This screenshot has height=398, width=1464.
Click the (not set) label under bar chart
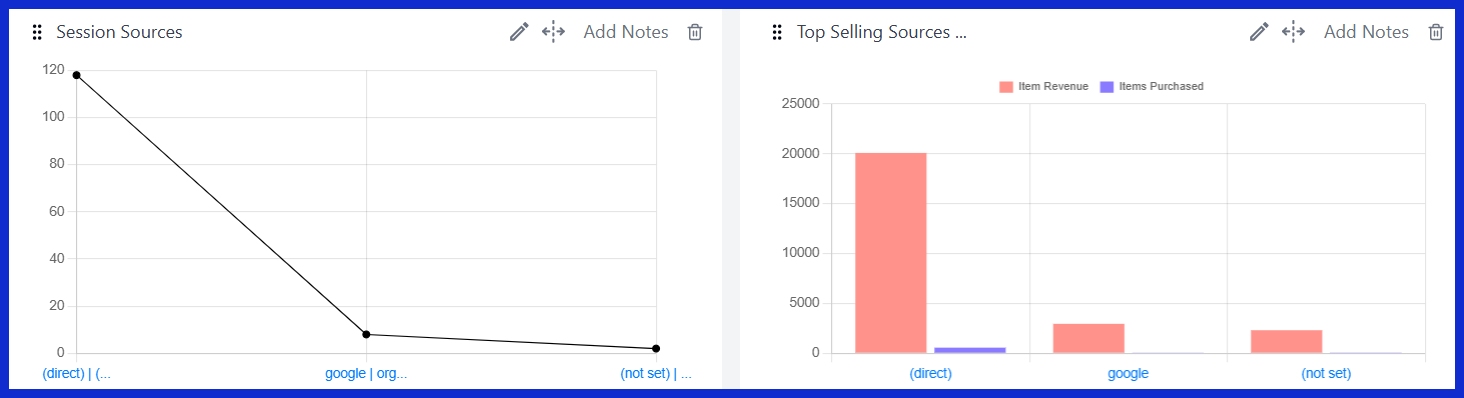pyautogui.click(x=1326, y=374)
